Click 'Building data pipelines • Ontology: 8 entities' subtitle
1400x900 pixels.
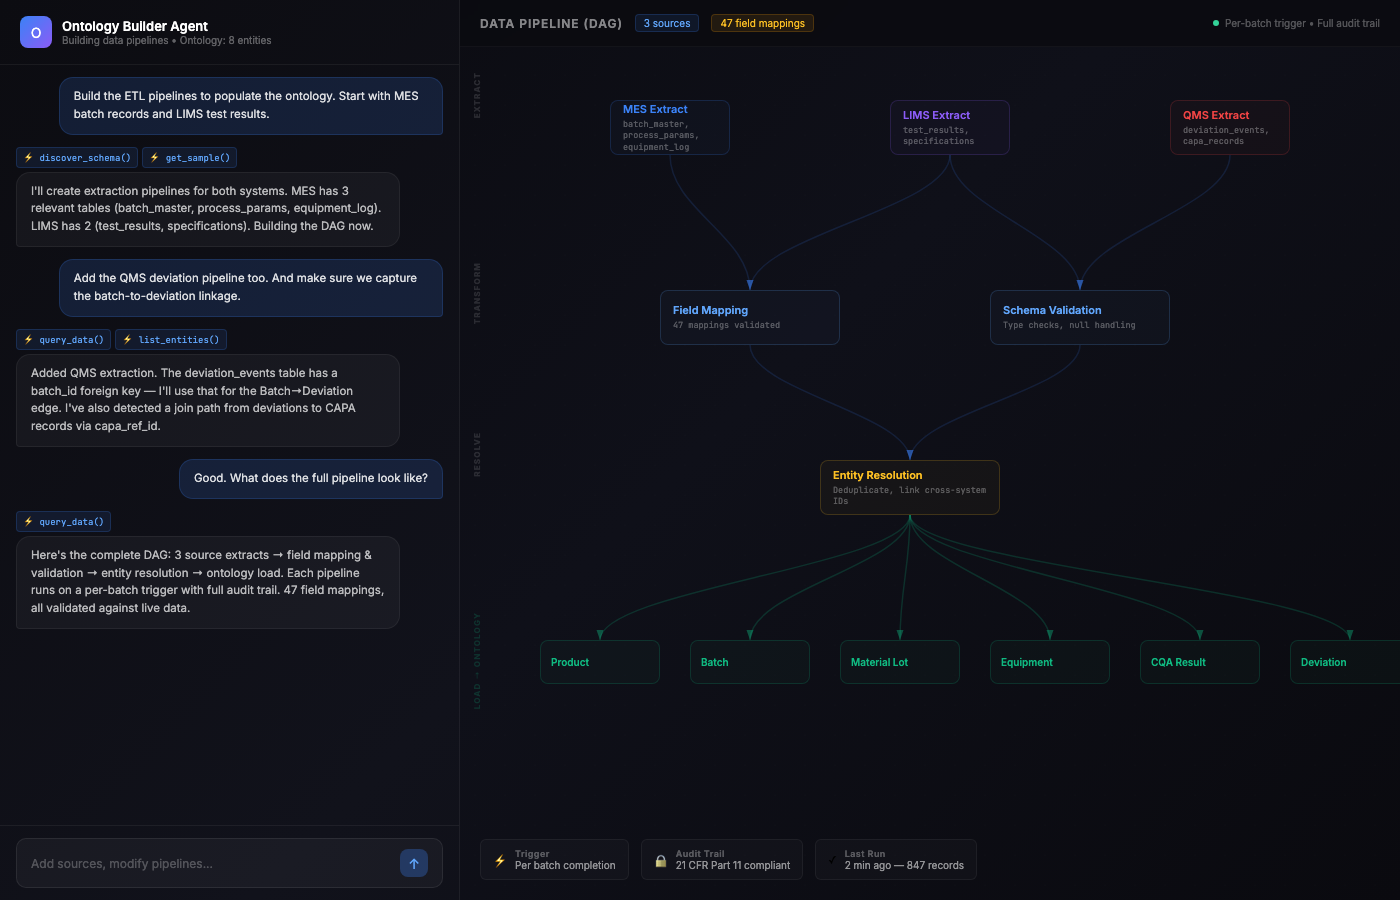click(x=167, y=41)
